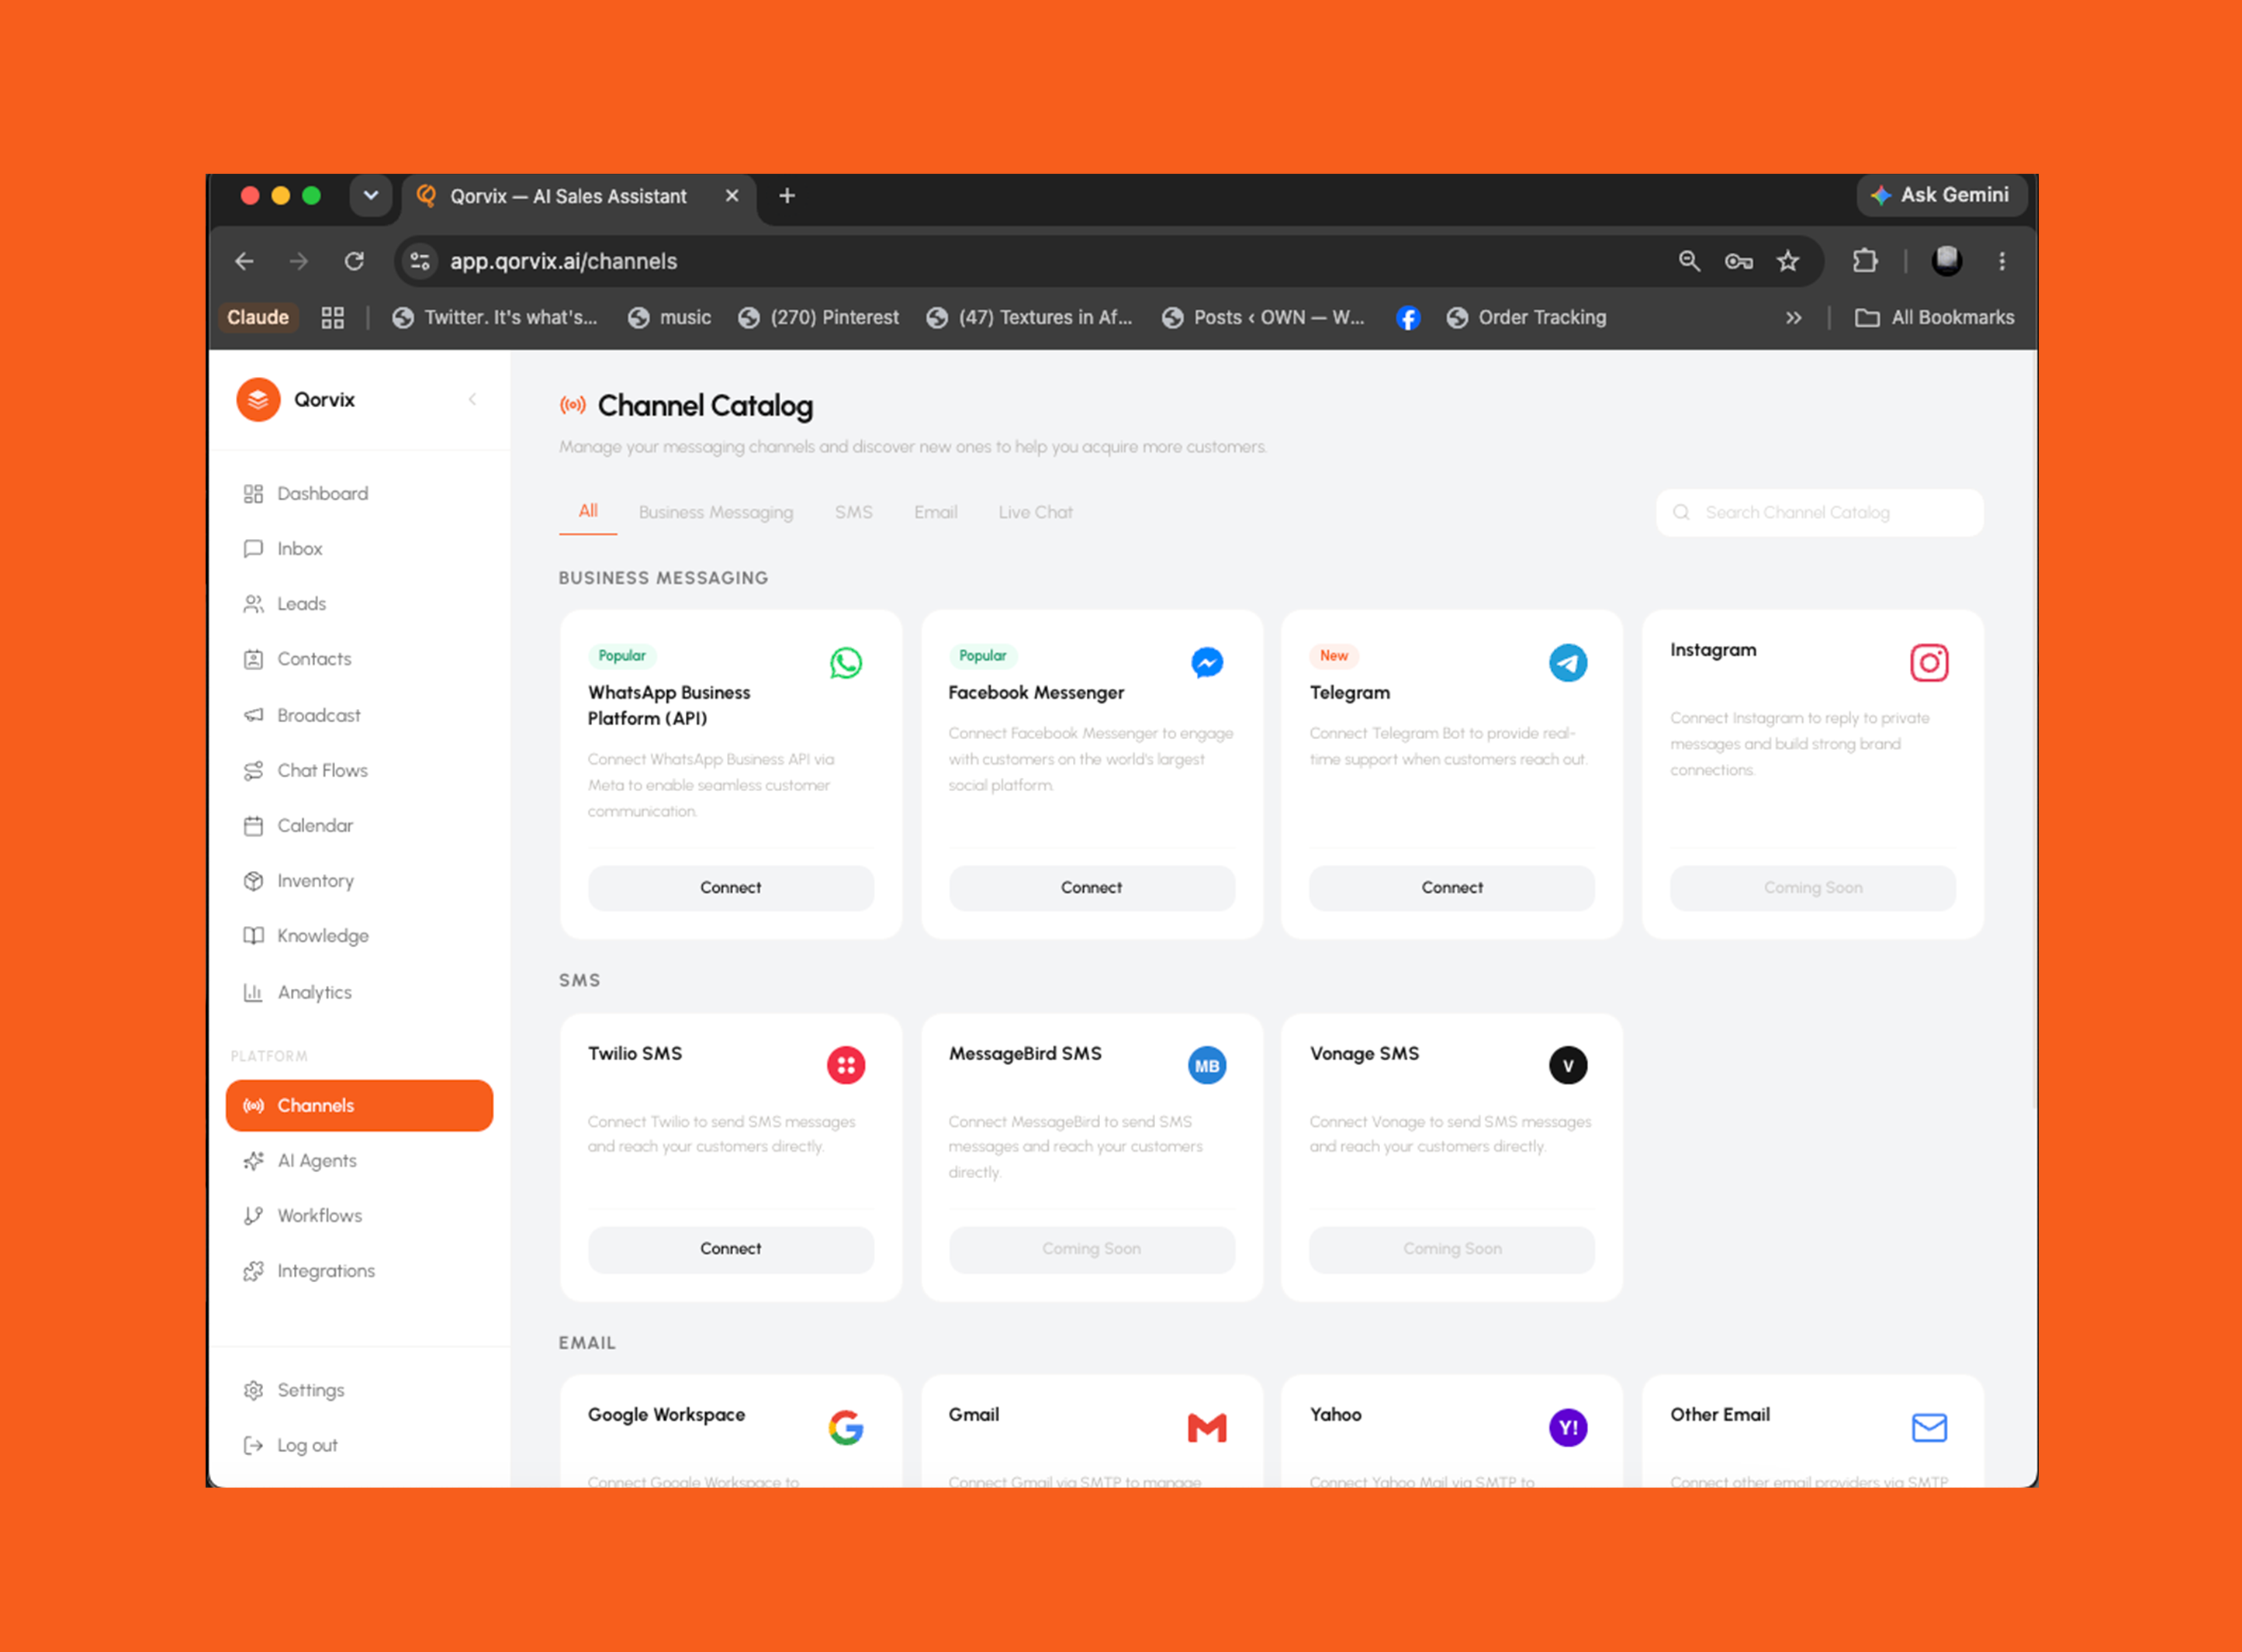
Task: Open the Claude bookmark
Action: (258, 318)
